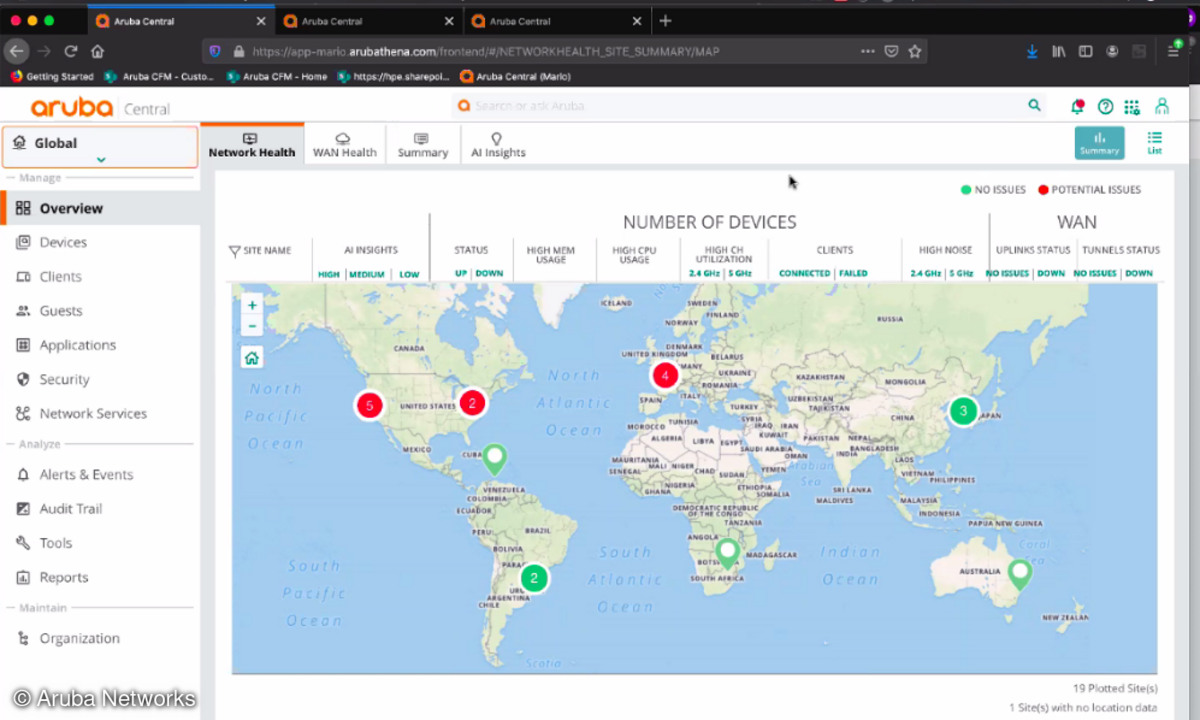The height and width of the screenshot is (720, 1200).
Task: Open the page actions ellipsis in address bar
Action: pos(867,51)
